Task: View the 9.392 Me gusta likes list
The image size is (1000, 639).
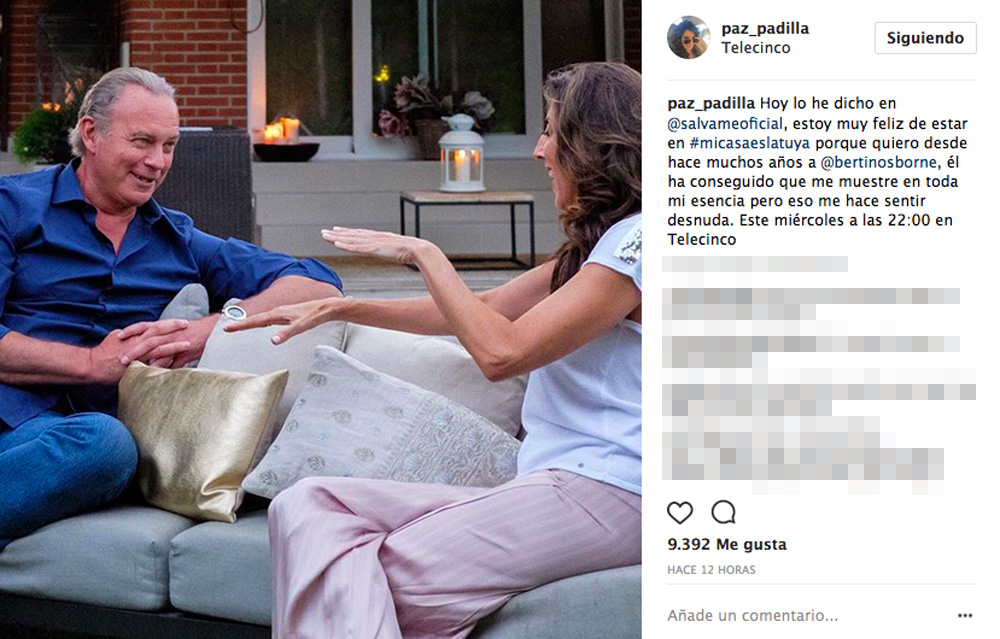Action: point(727,545)
